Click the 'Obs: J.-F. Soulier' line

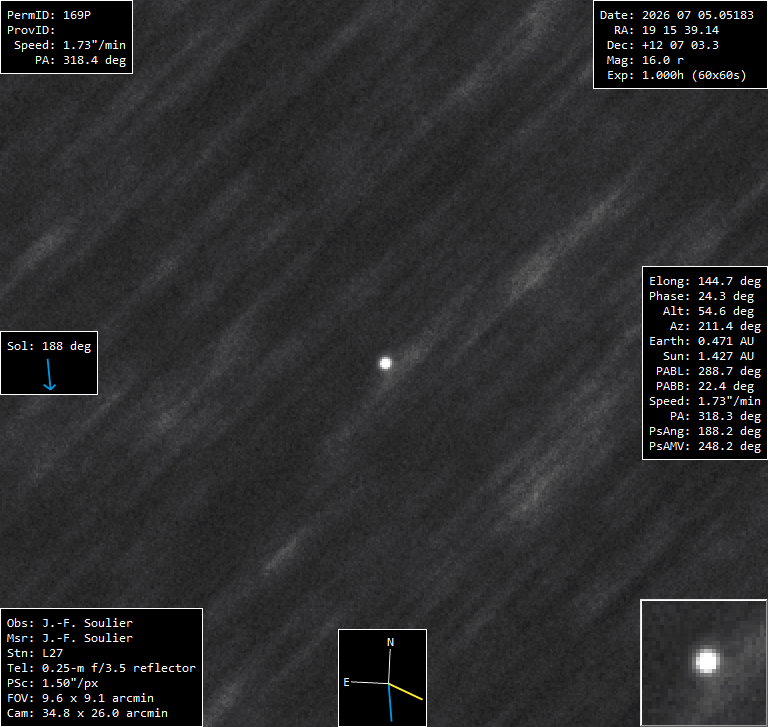70,623
